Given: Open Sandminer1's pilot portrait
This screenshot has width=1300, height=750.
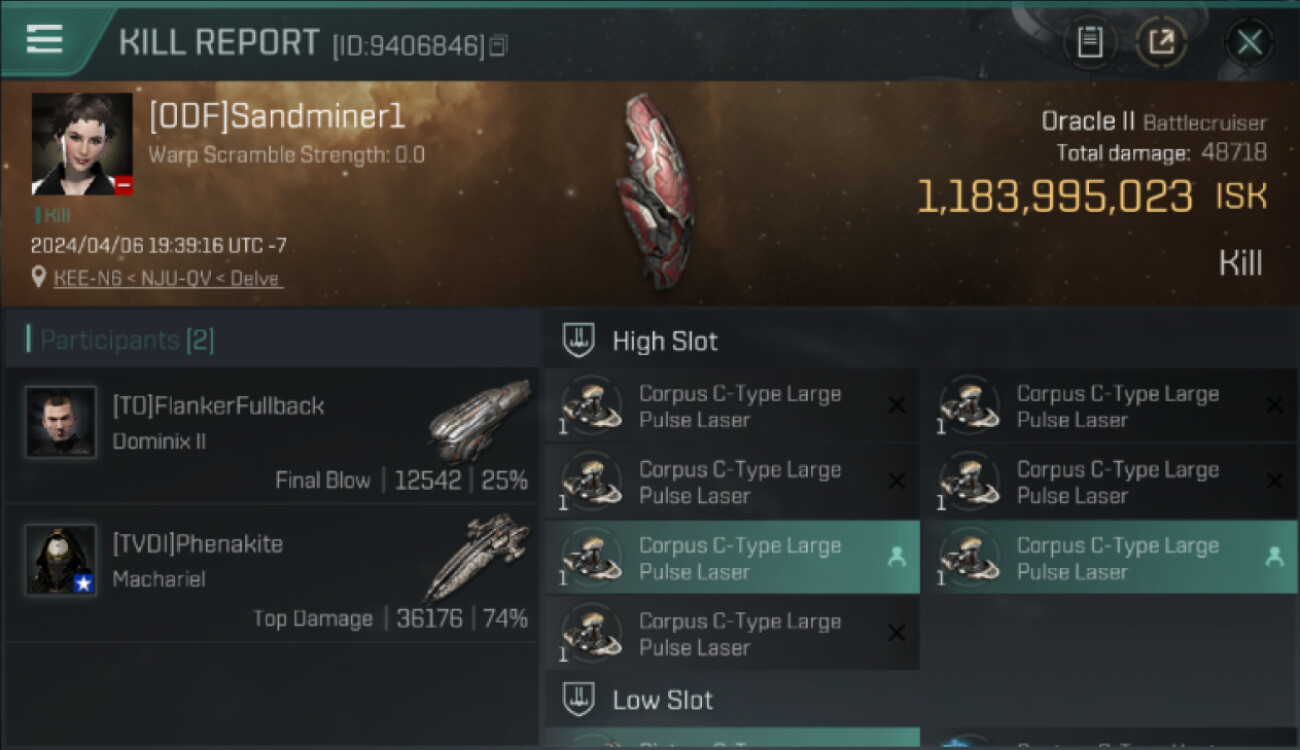Looking at the screenshot, I should click(x=82, y=144).
